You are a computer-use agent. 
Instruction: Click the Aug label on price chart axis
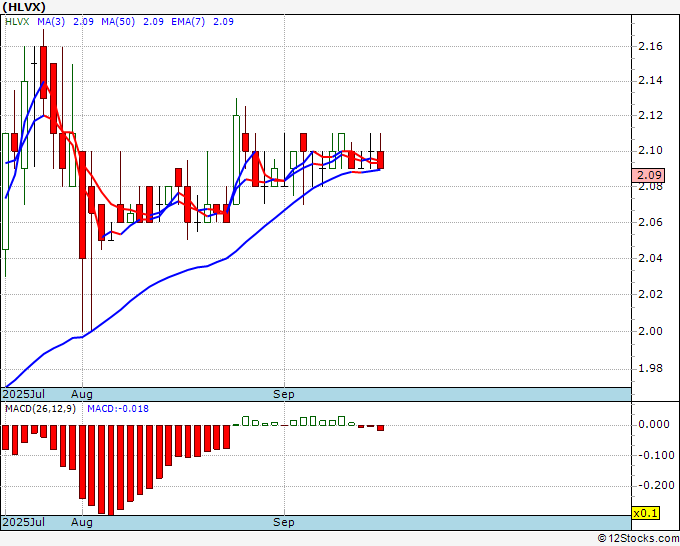[x=82, y=394]
